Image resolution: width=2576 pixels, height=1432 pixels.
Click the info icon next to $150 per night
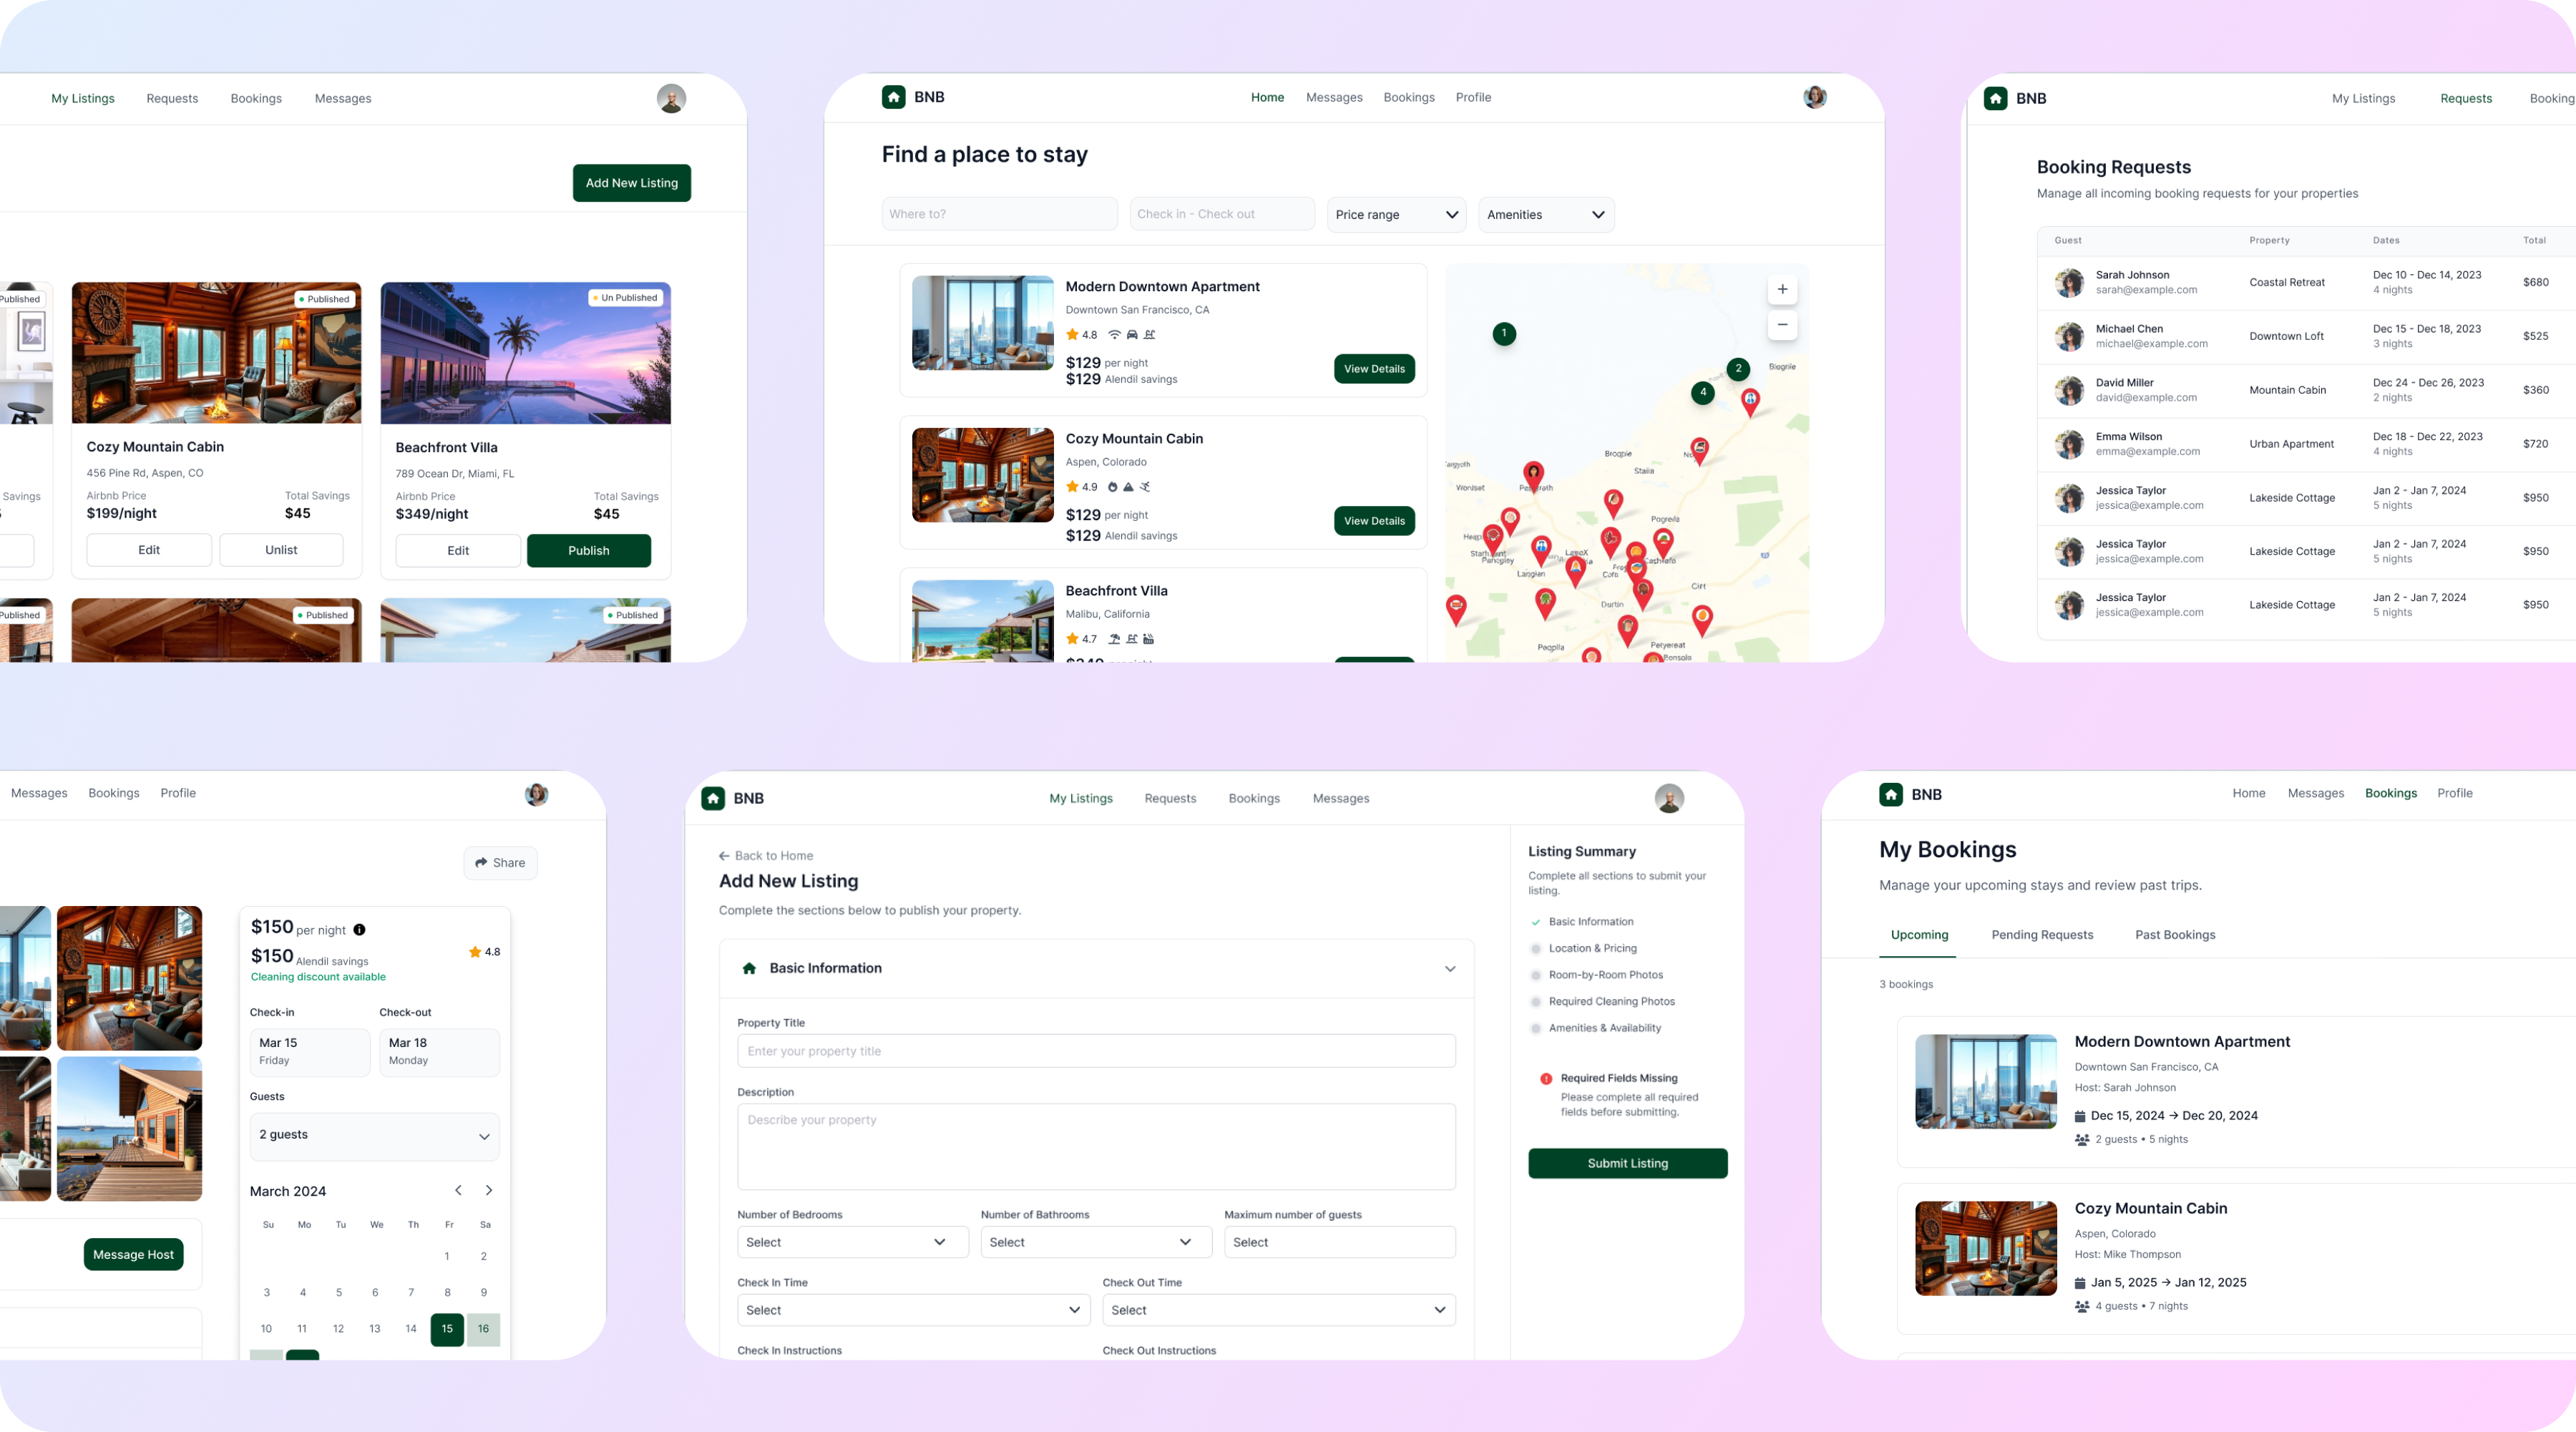[x=359, y=930]
